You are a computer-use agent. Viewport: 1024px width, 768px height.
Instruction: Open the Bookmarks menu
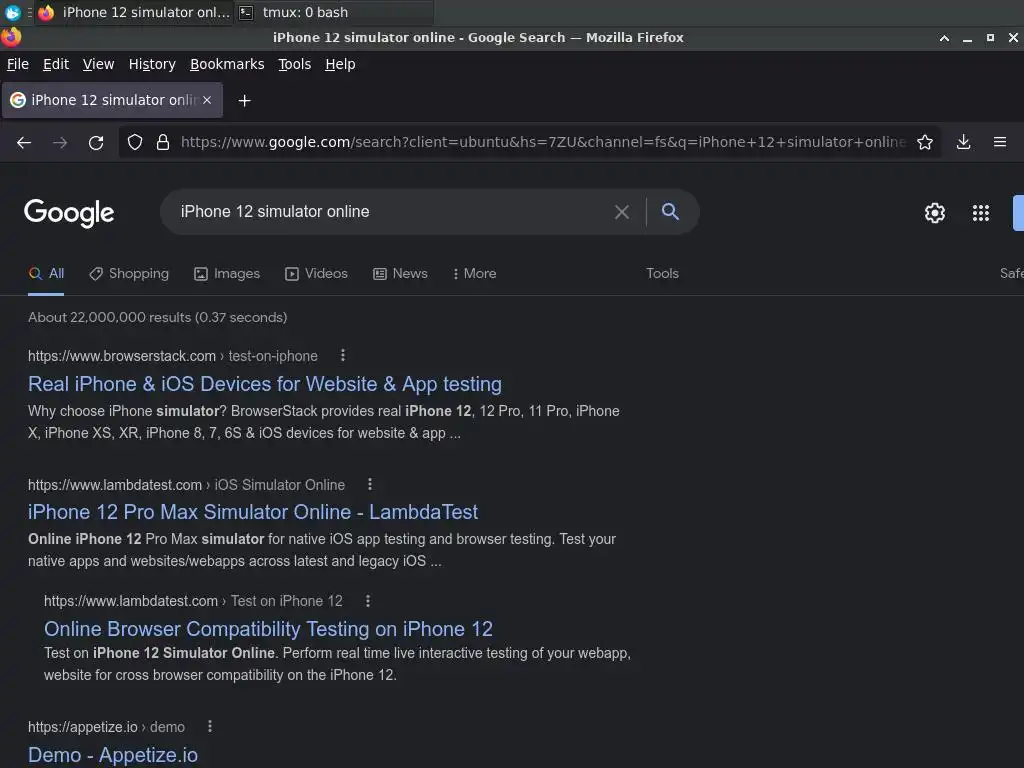pos(227,64)
